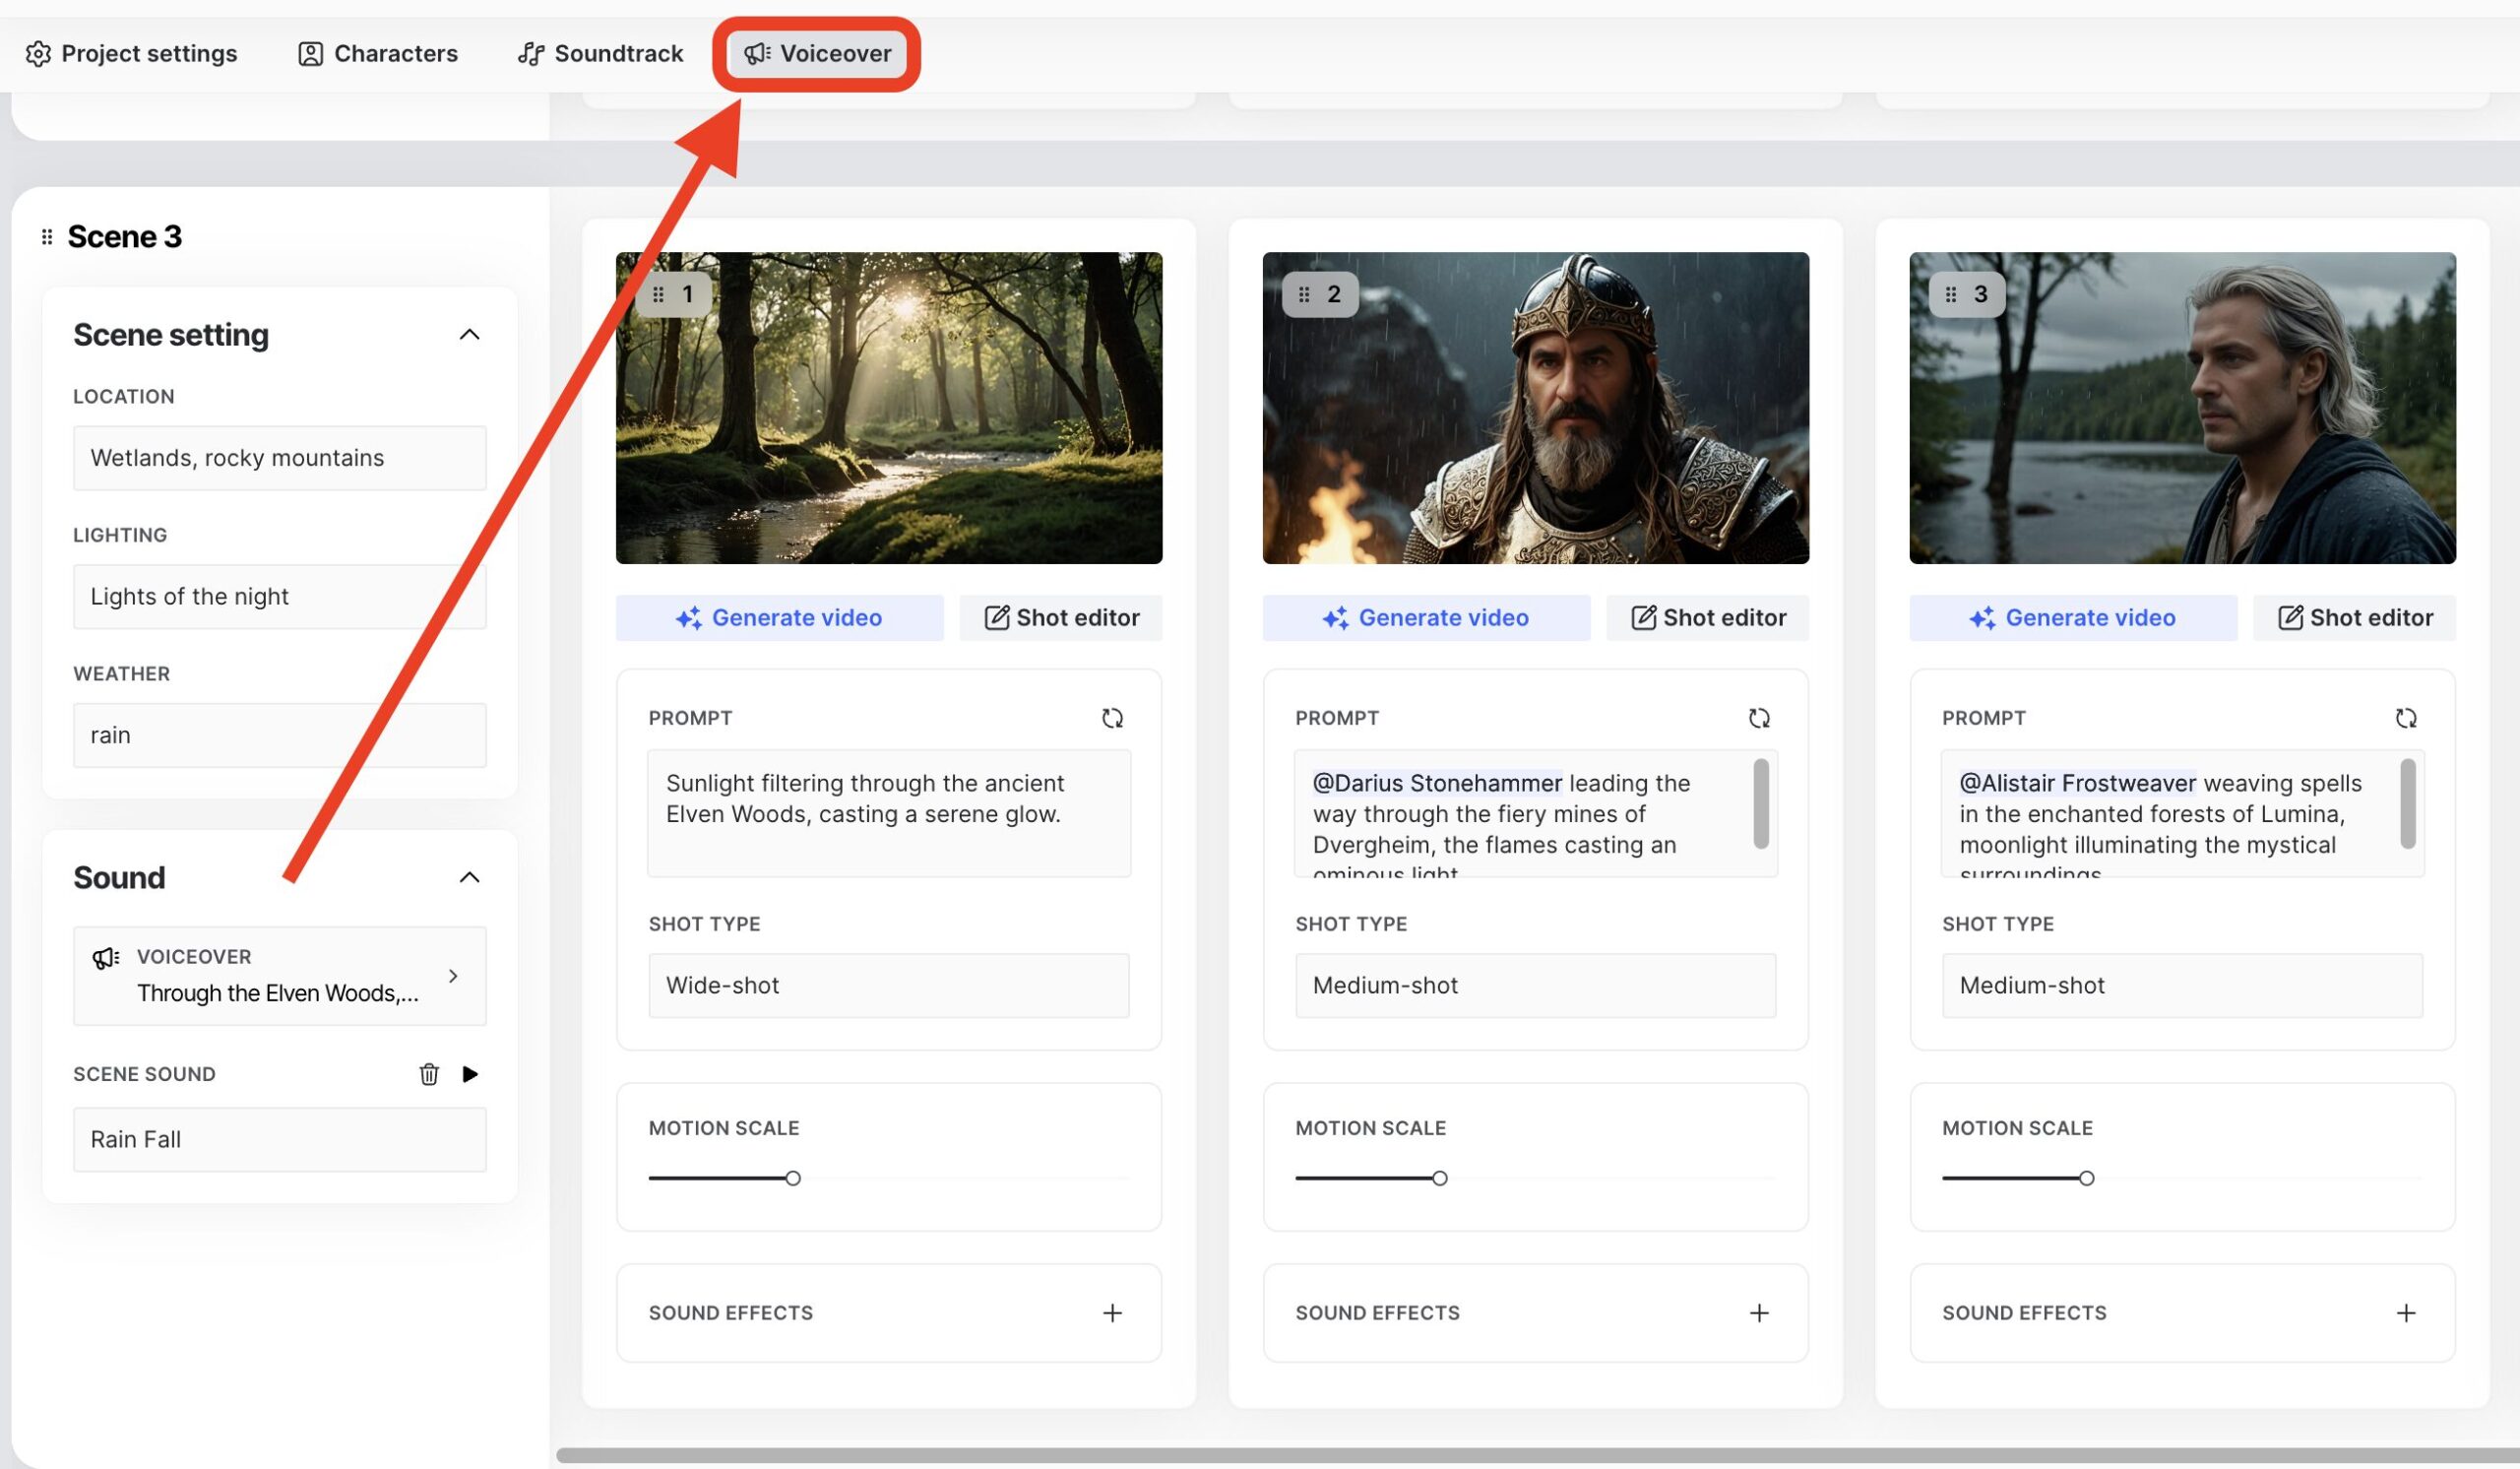The width and height of the screenshot is (2520, 1469).
Task: Edit the Rain Fall scene sound field
Action: click(280, 1139)
